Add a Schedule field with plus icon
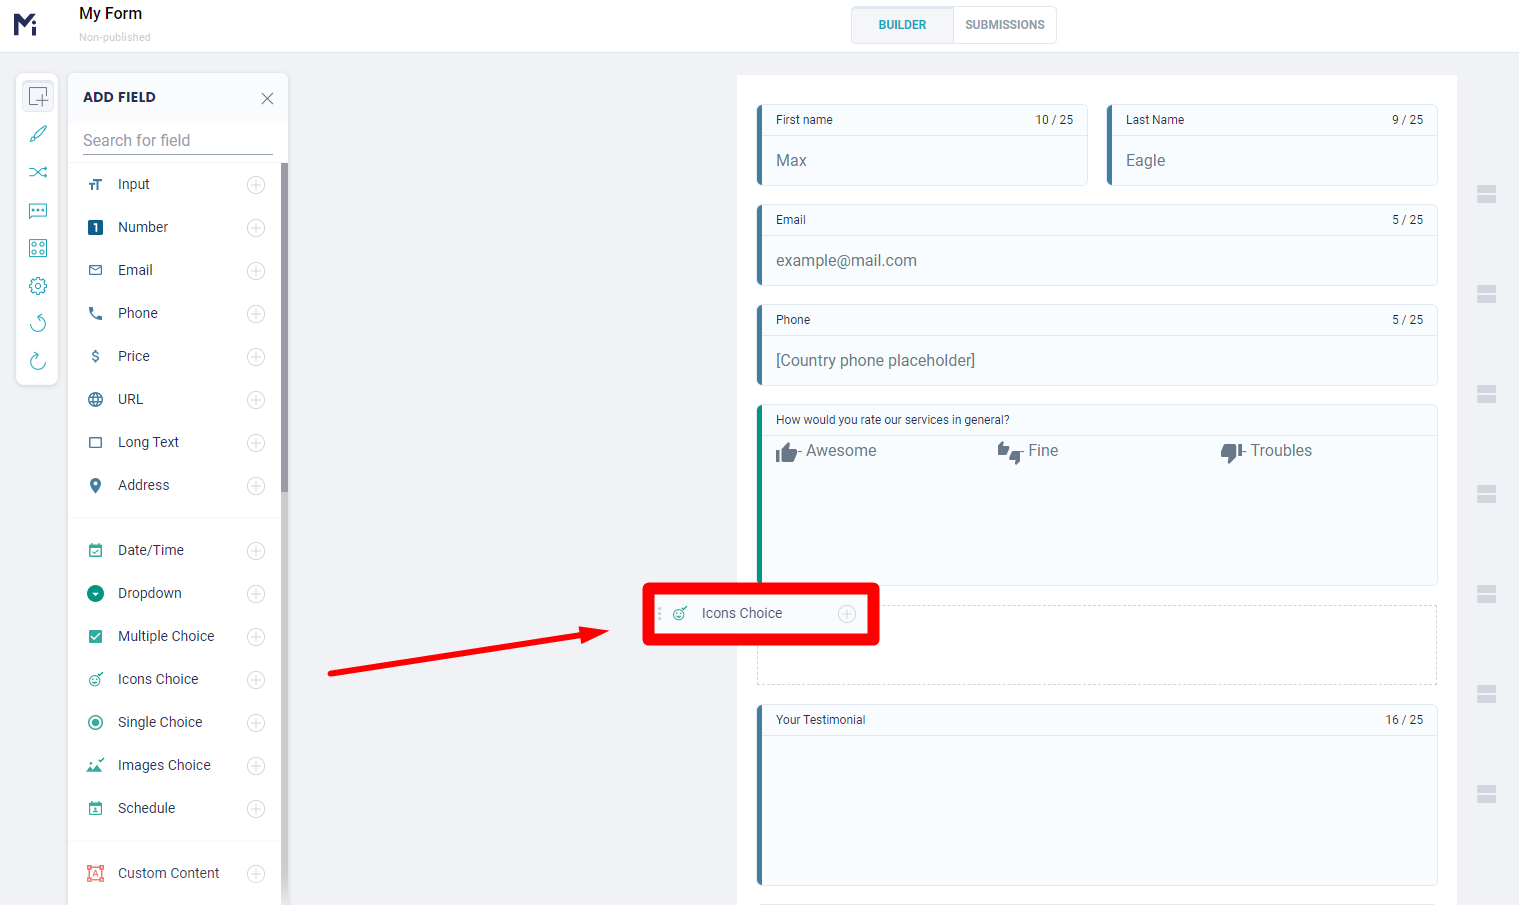 256,809
